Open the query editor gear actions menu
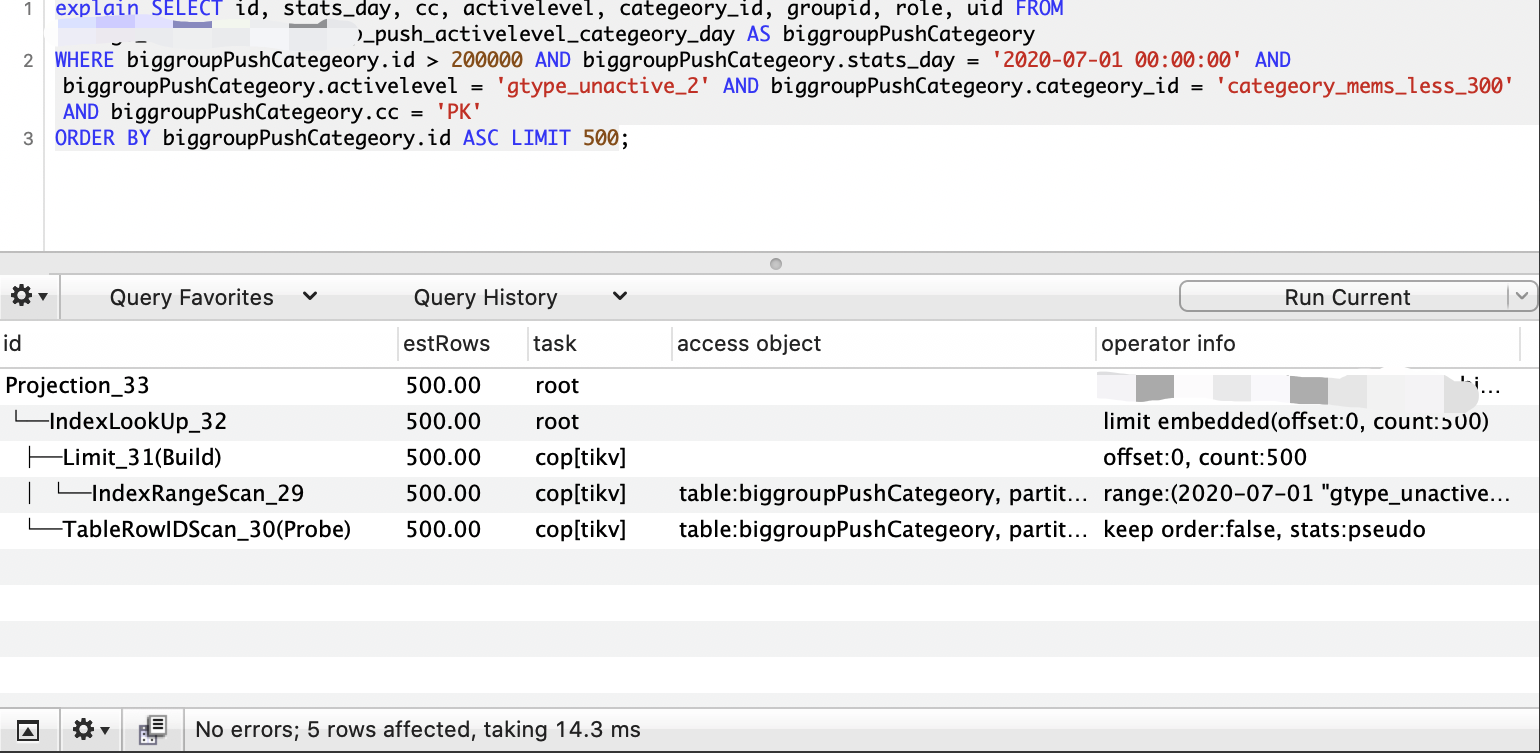The image size is (1540, 753). tap(29, 296)
